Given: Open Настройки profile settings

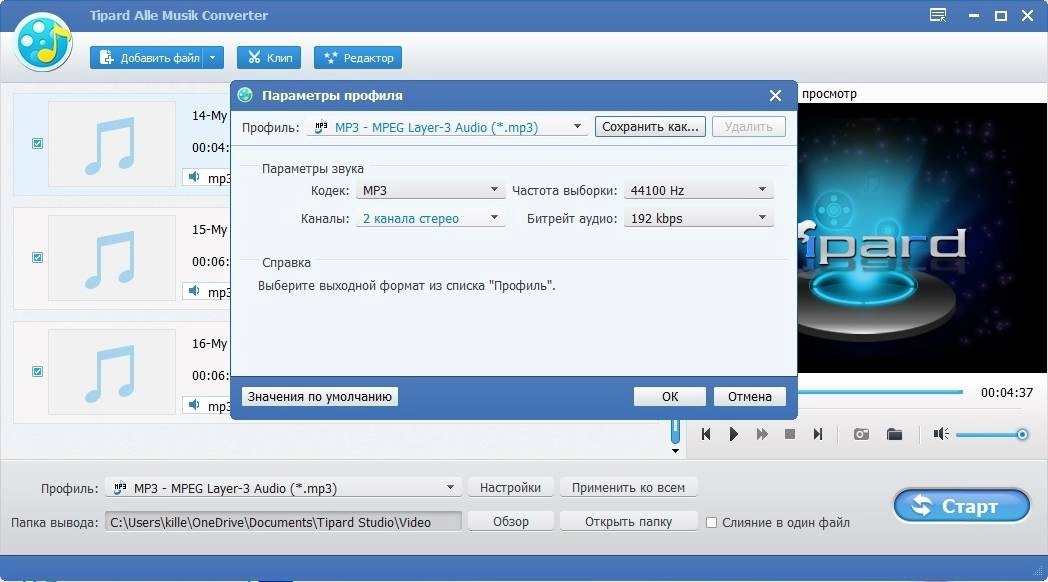Looking at the screenshot, I should click(x=510, y=488).
